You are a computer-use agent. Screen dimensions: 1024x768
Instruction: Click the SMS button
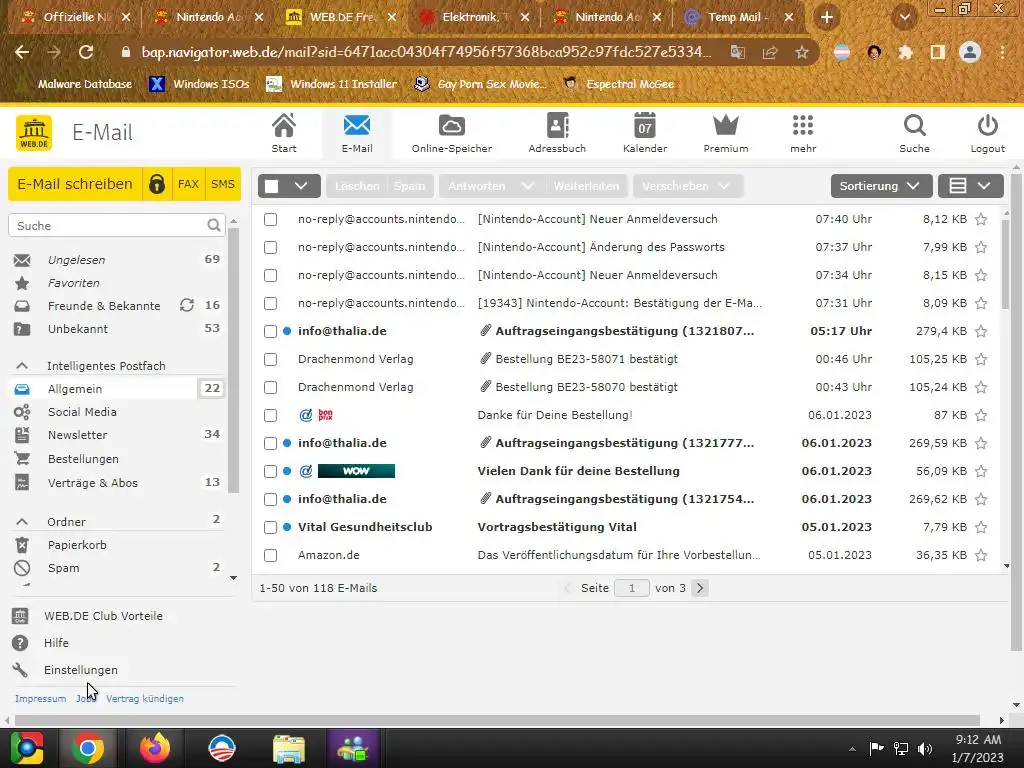coord(223,184)
